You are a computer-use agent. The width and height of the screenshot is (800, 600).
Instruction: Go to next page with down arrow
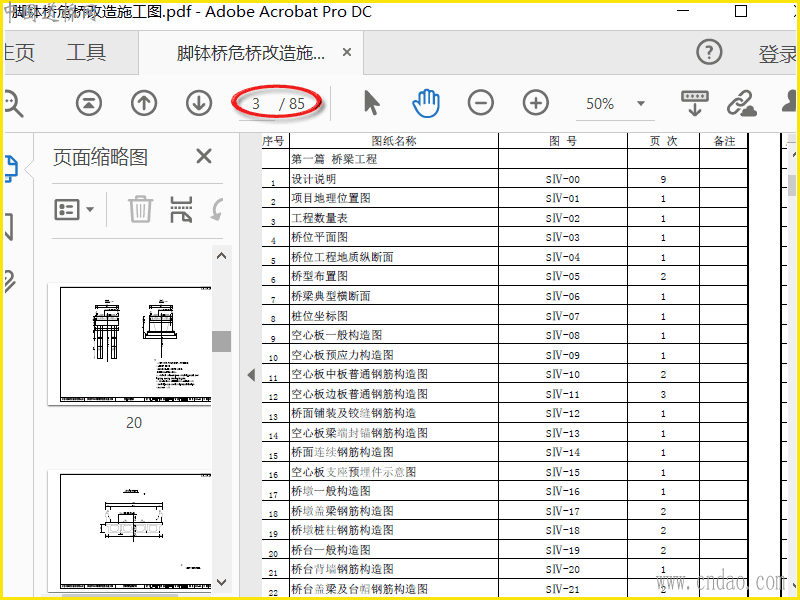pyautogui.click(x=199, y=104)
